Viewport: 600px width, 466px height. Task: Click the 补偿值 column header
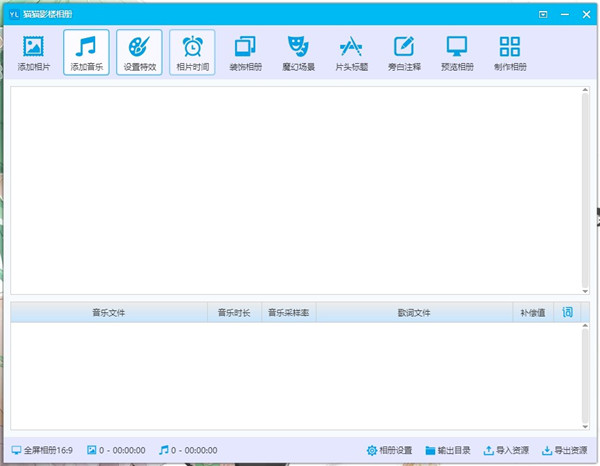pos(533,313)
